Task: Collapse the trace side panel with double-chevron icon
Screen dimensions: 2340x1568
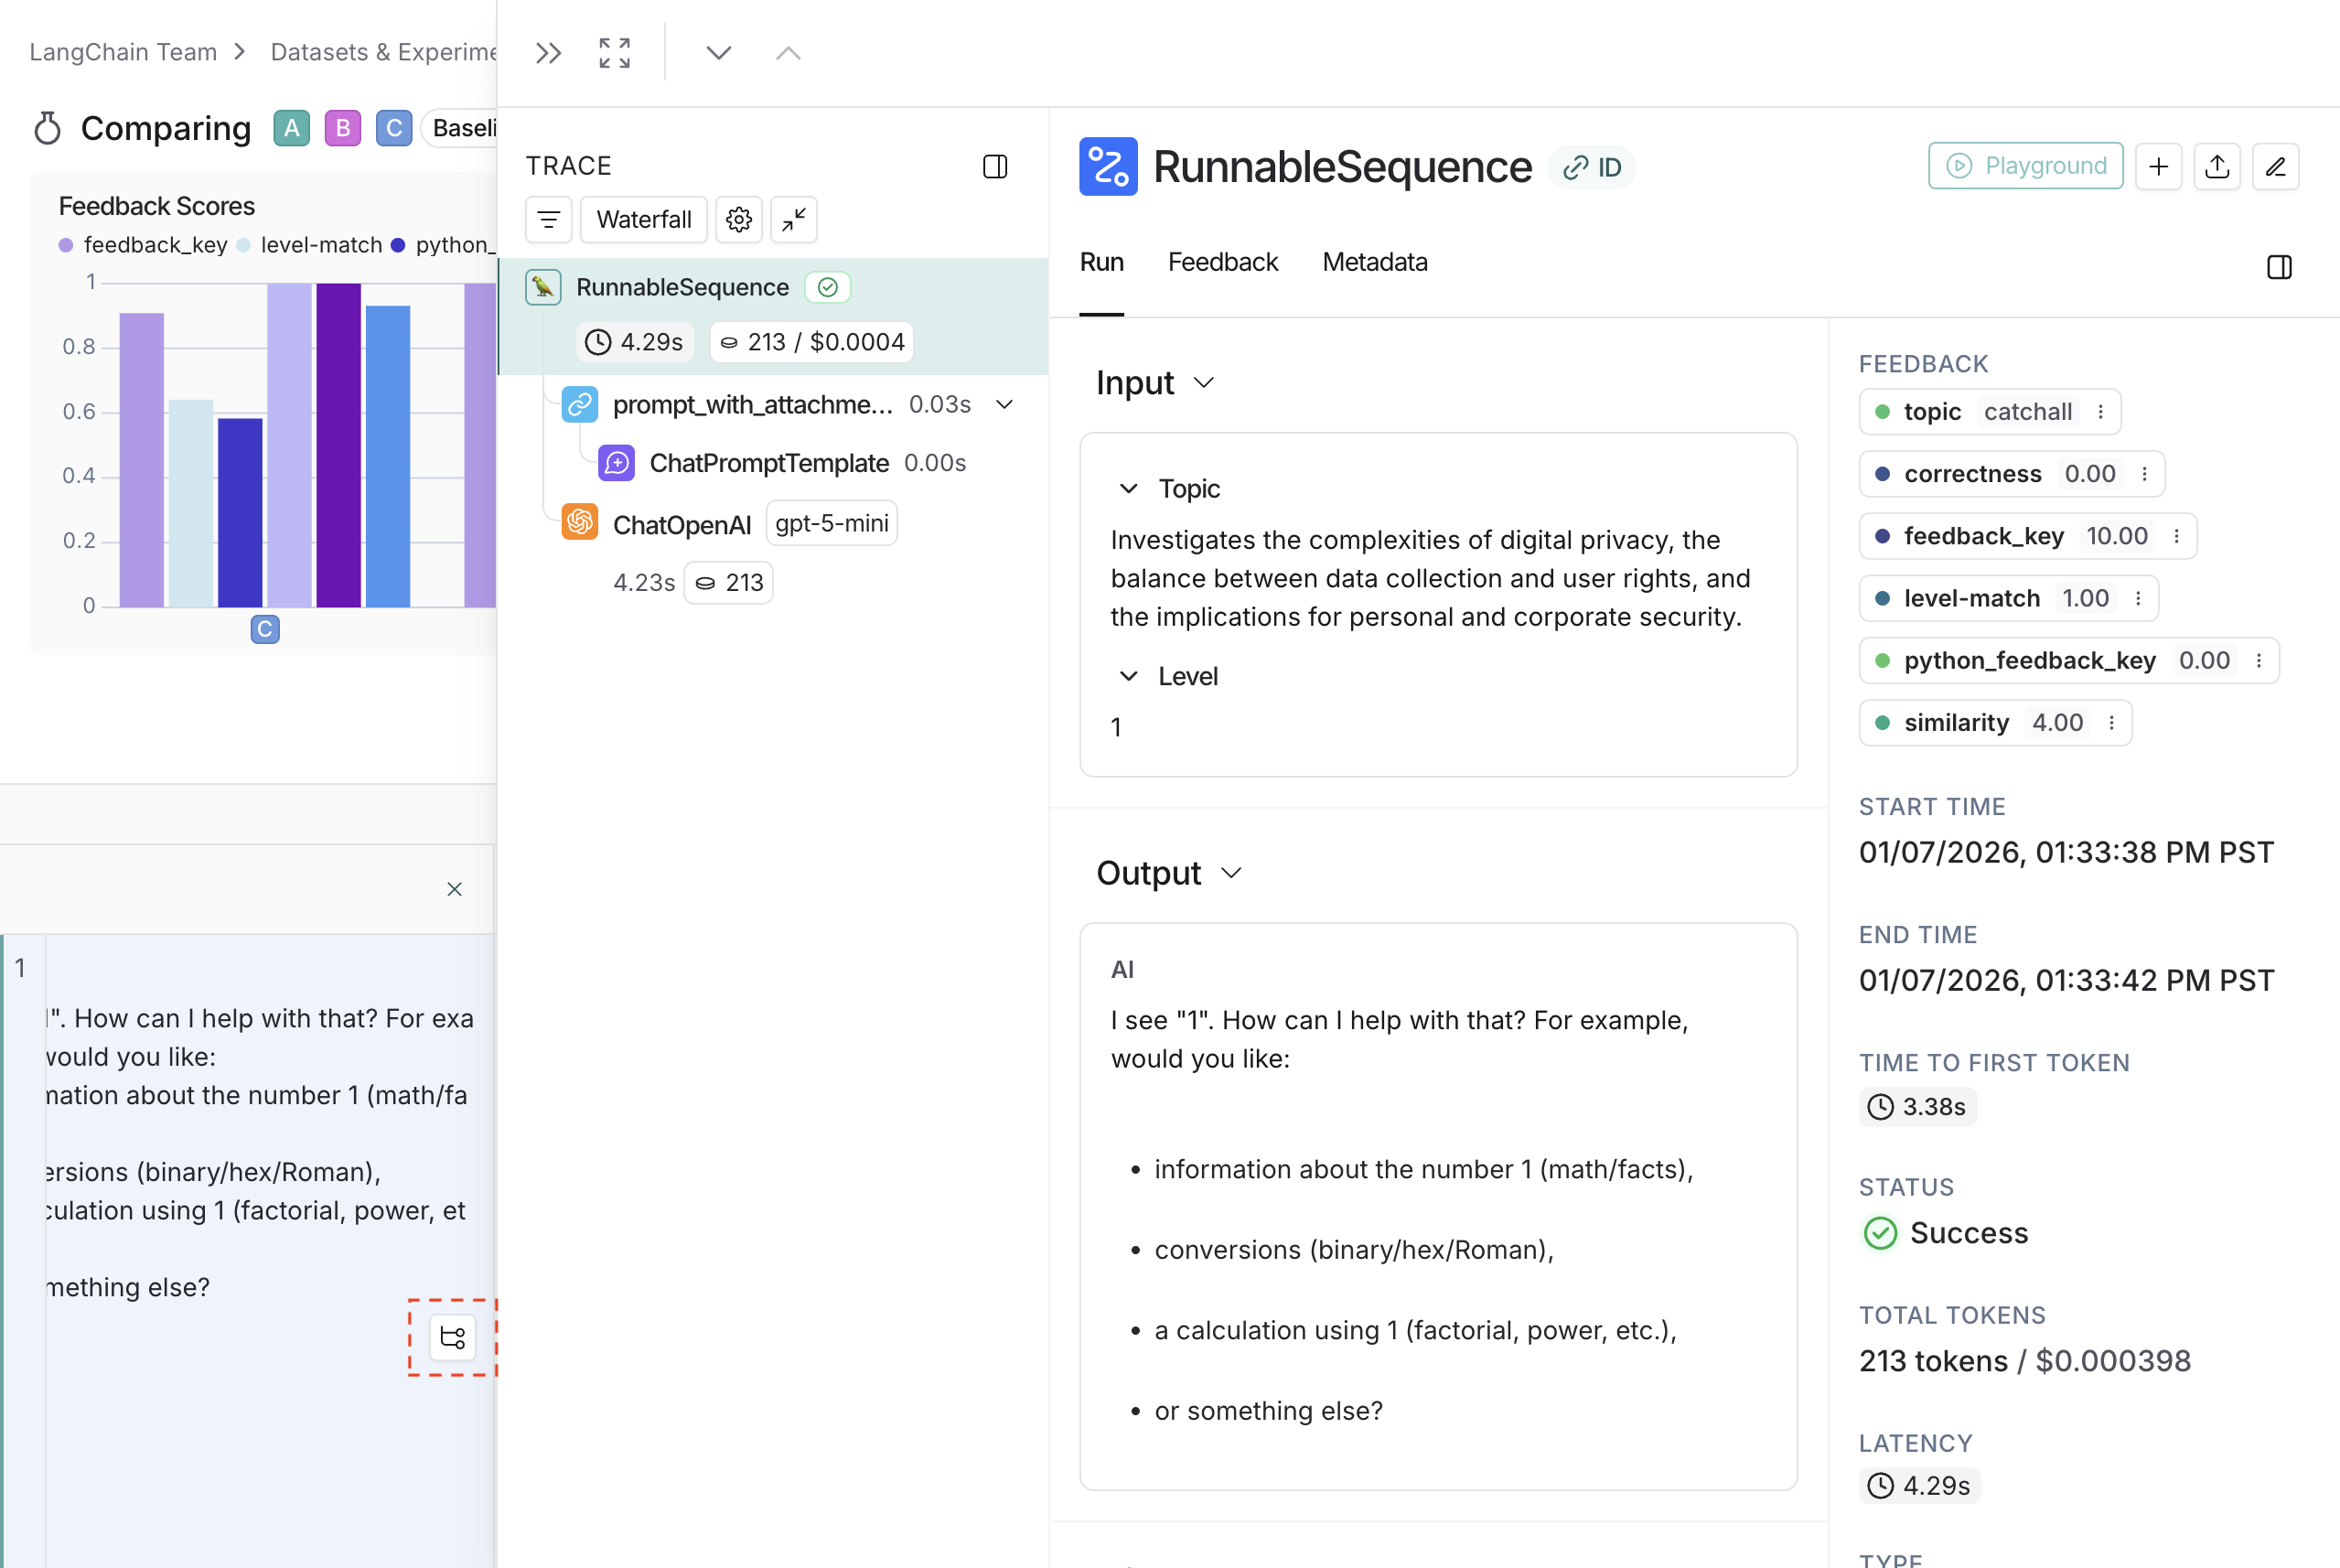Action: tap(548, 53)
